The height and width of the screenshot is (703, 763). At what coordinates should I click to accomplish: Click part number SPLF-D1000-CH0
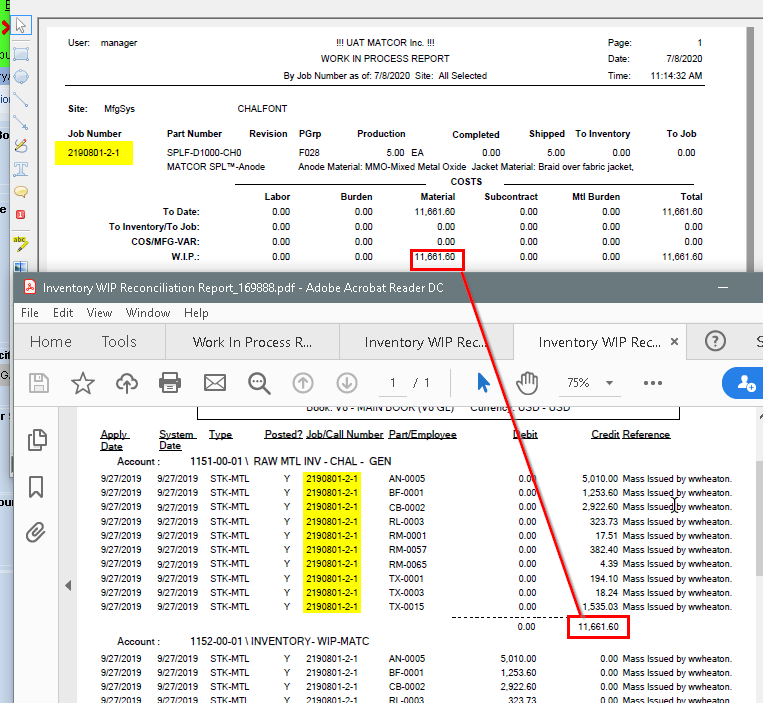(x=204, y=153)
